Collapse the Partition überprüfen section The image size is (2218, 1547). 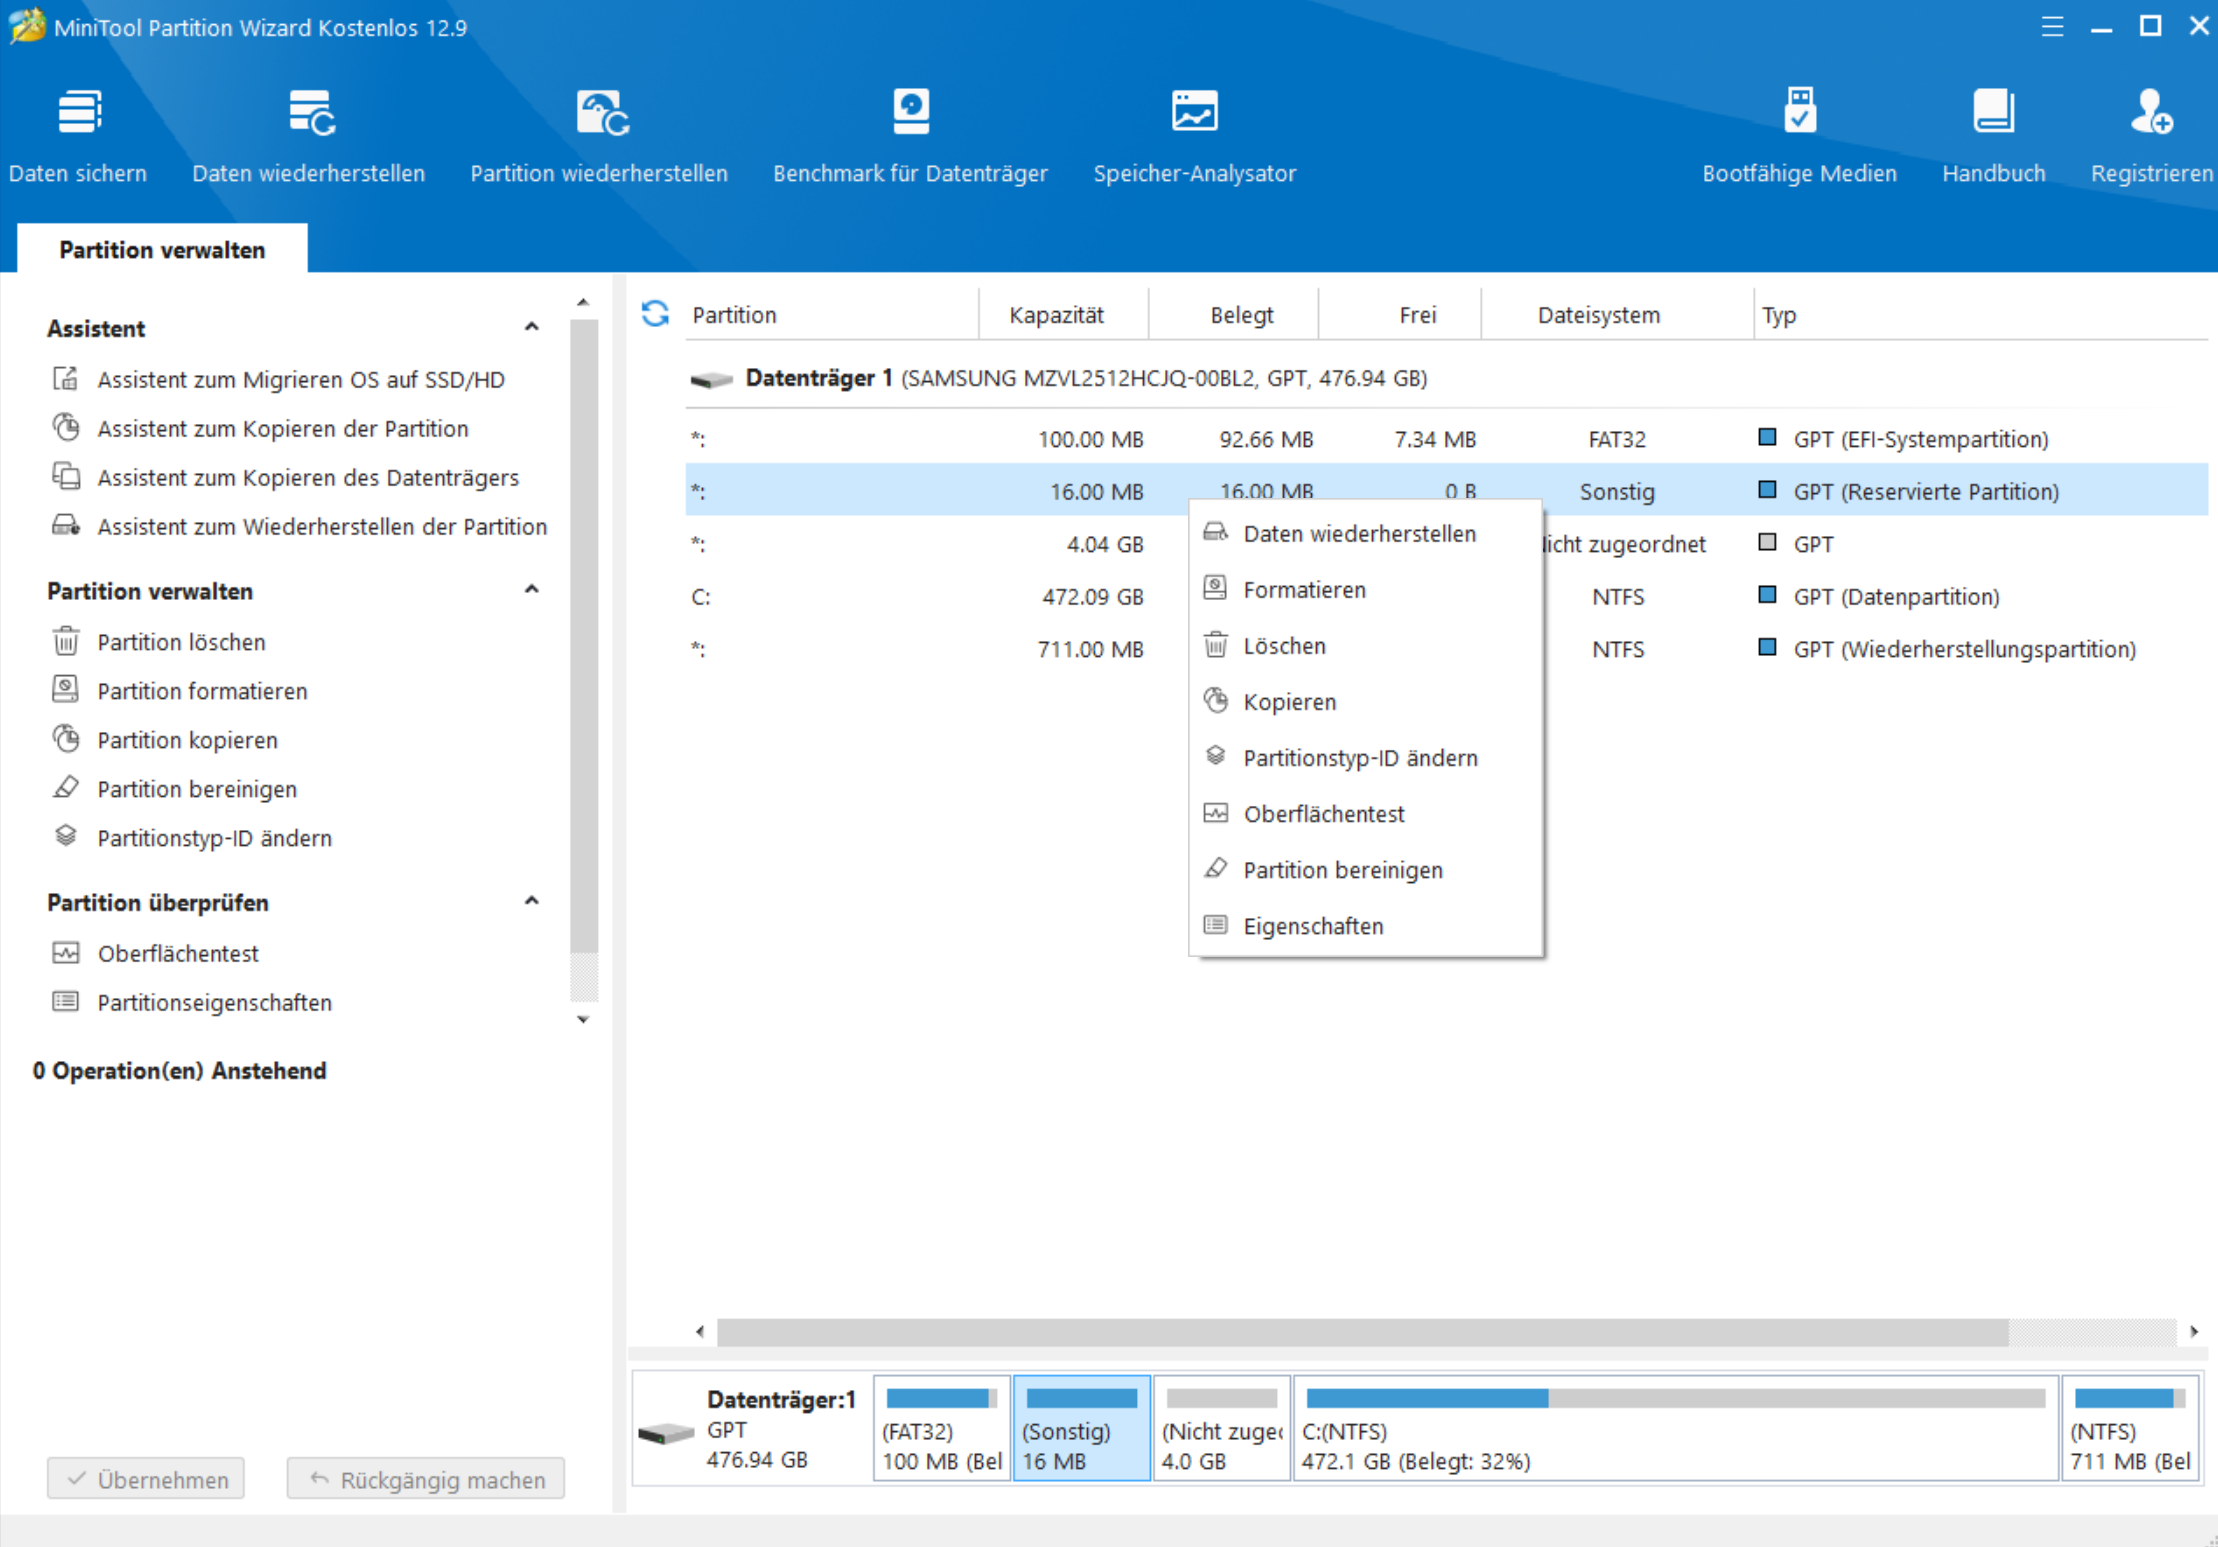click(x=532, y=901)
